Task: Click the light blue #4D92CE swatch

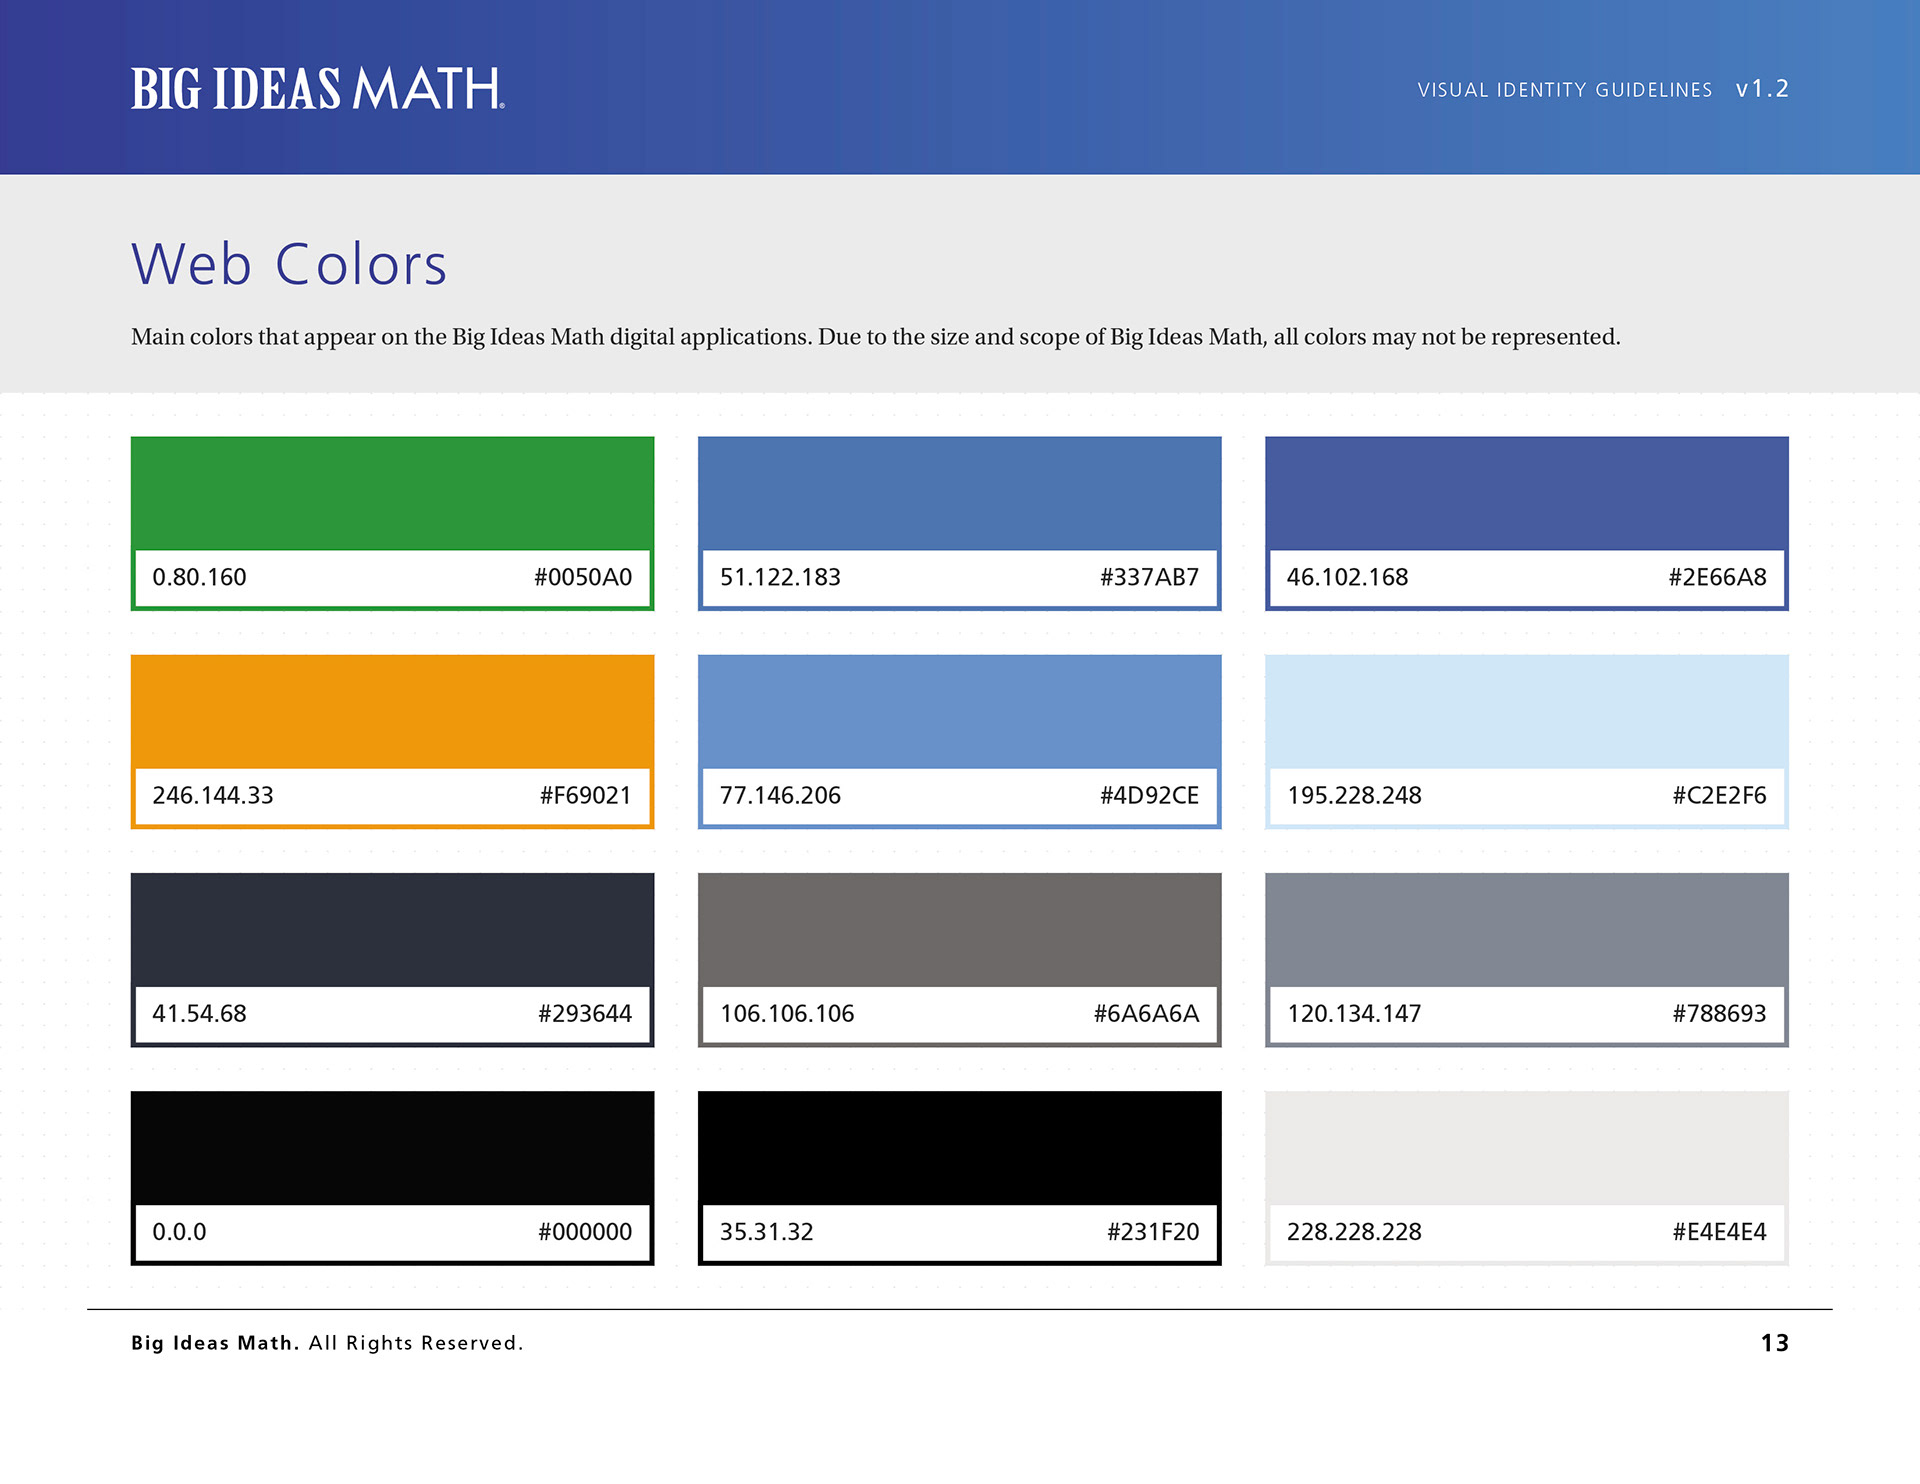Action: [959, 711]
